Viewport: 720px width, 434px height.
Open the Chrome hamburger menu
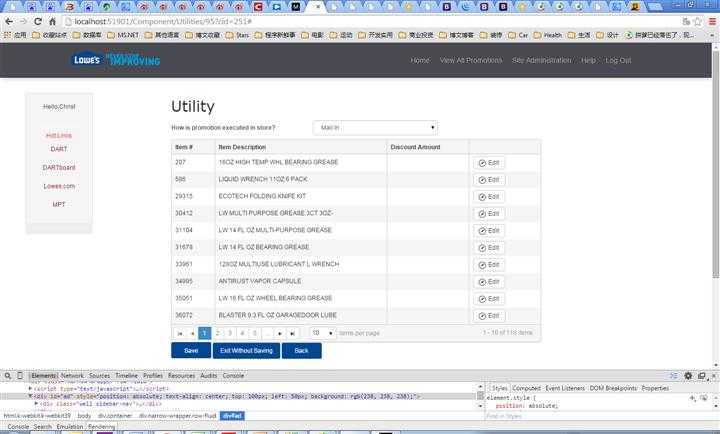click(x=713, y=22)
